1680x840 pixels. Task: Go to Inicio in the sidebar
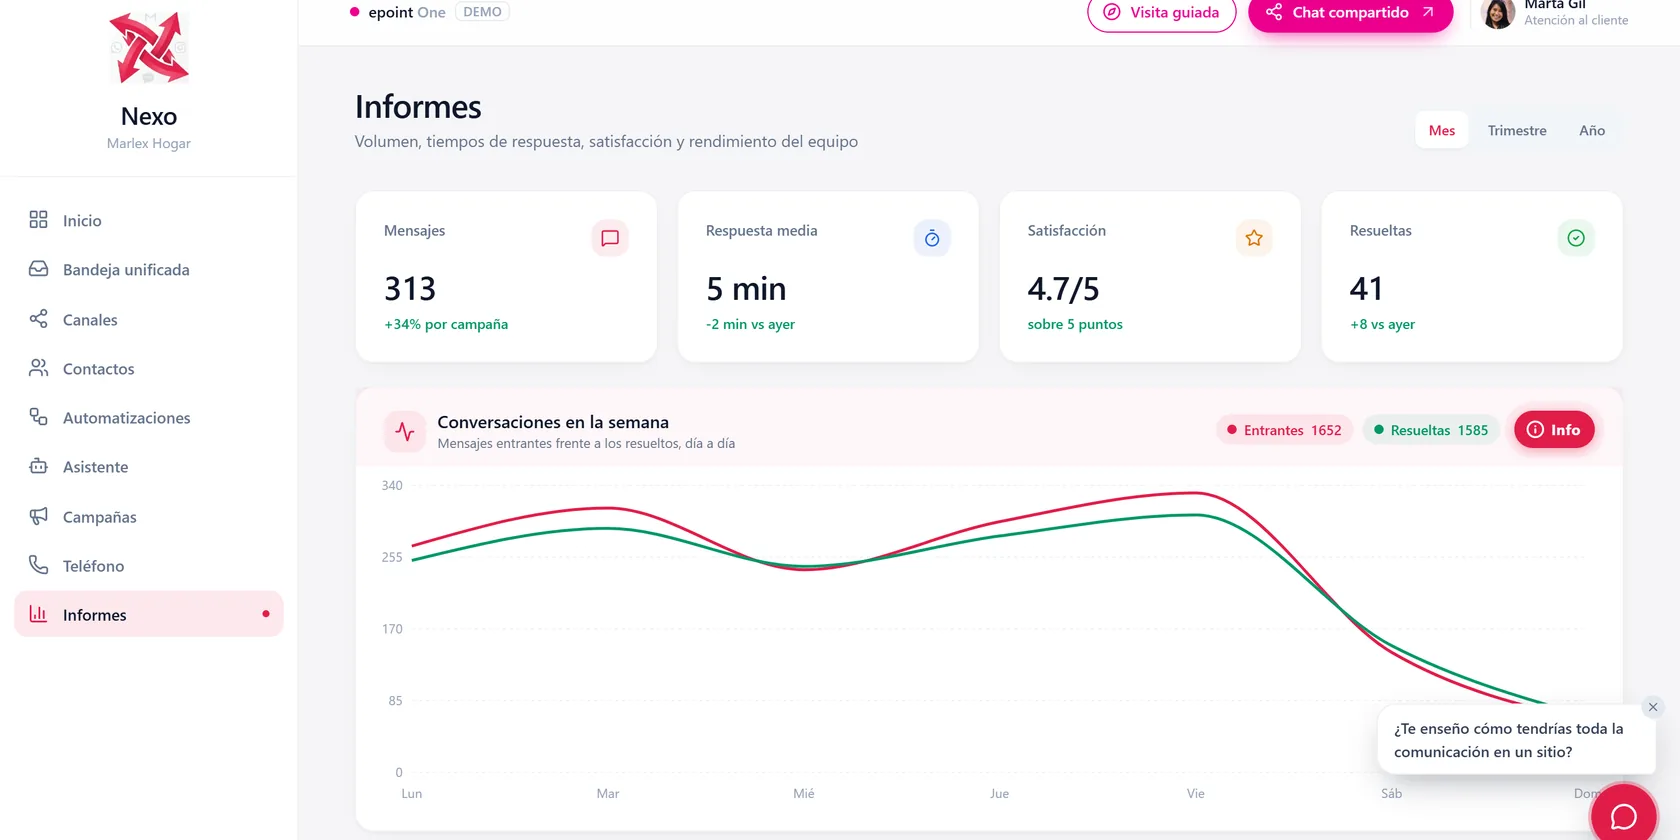click(x=149, y=220)
